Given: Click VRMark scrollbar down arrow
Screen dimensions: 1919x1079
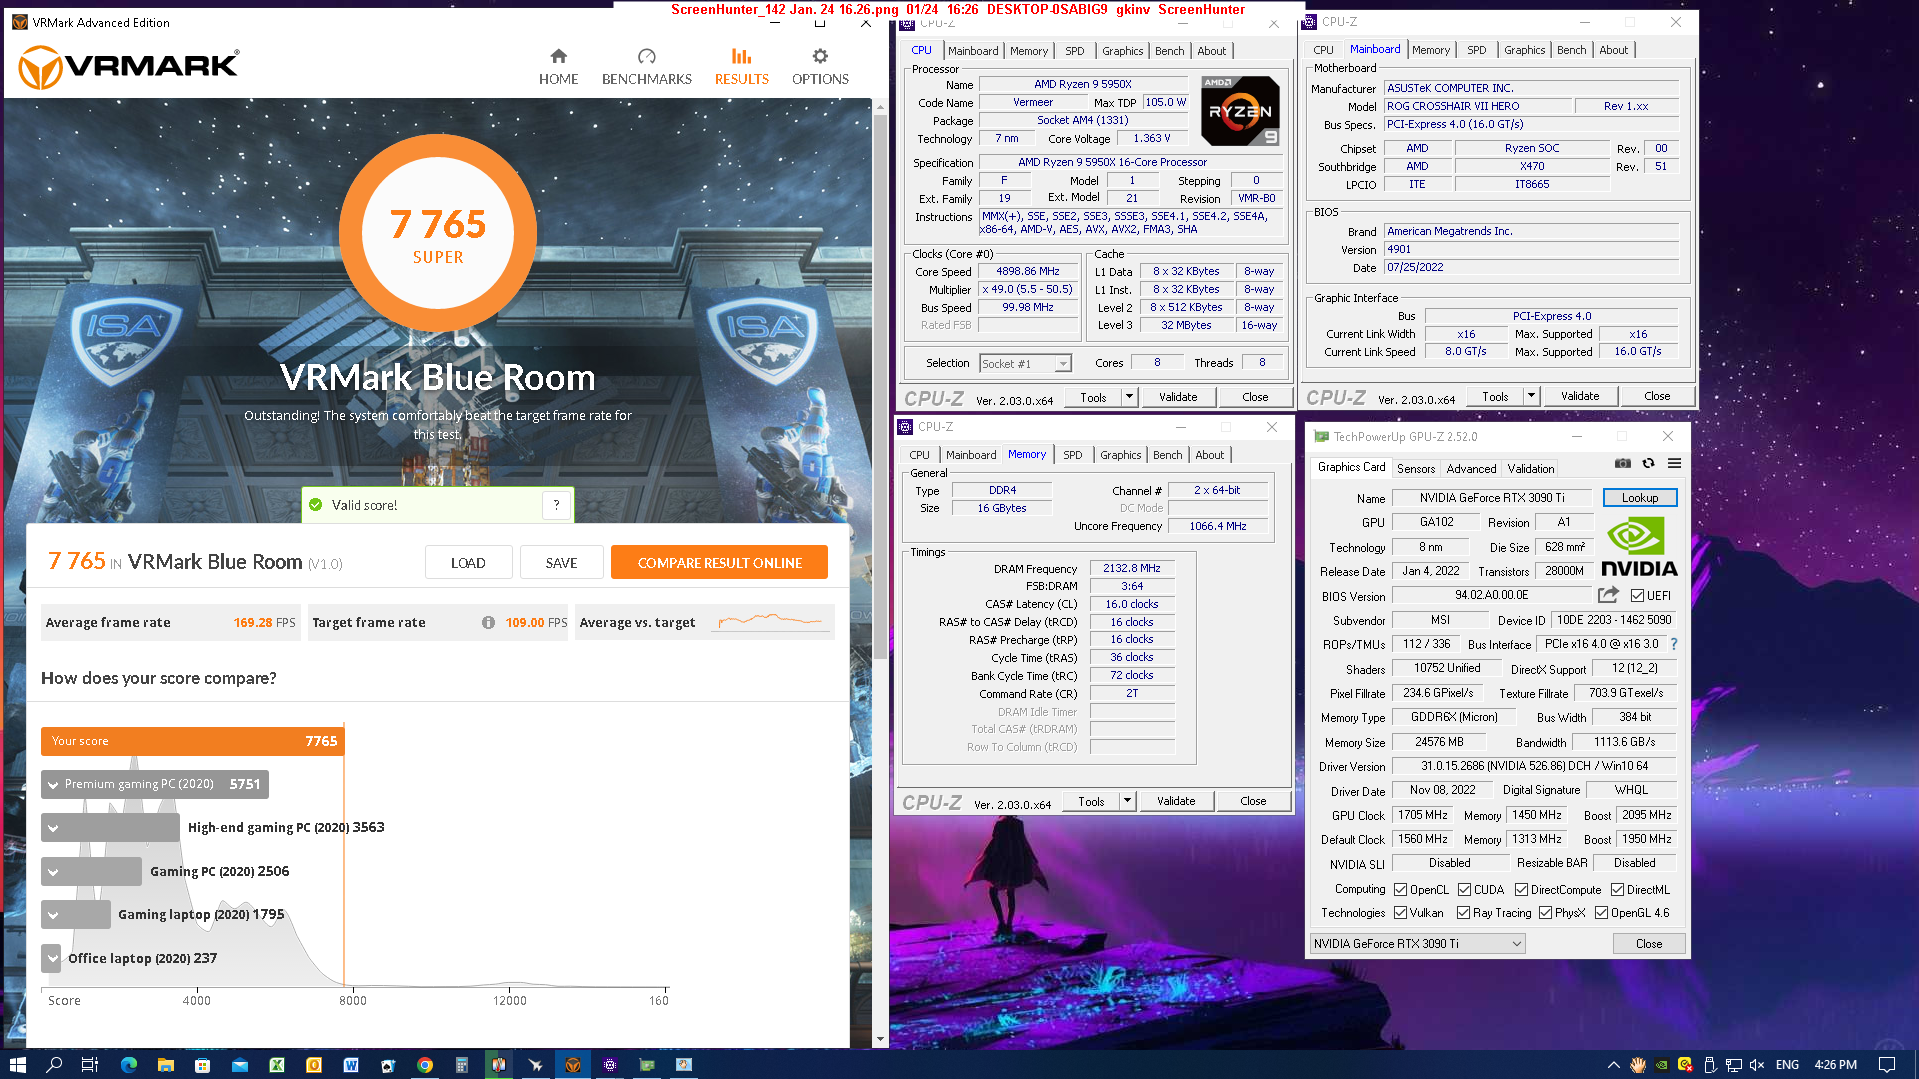Looking at the screenshot, I should (x=880, y=1039).
